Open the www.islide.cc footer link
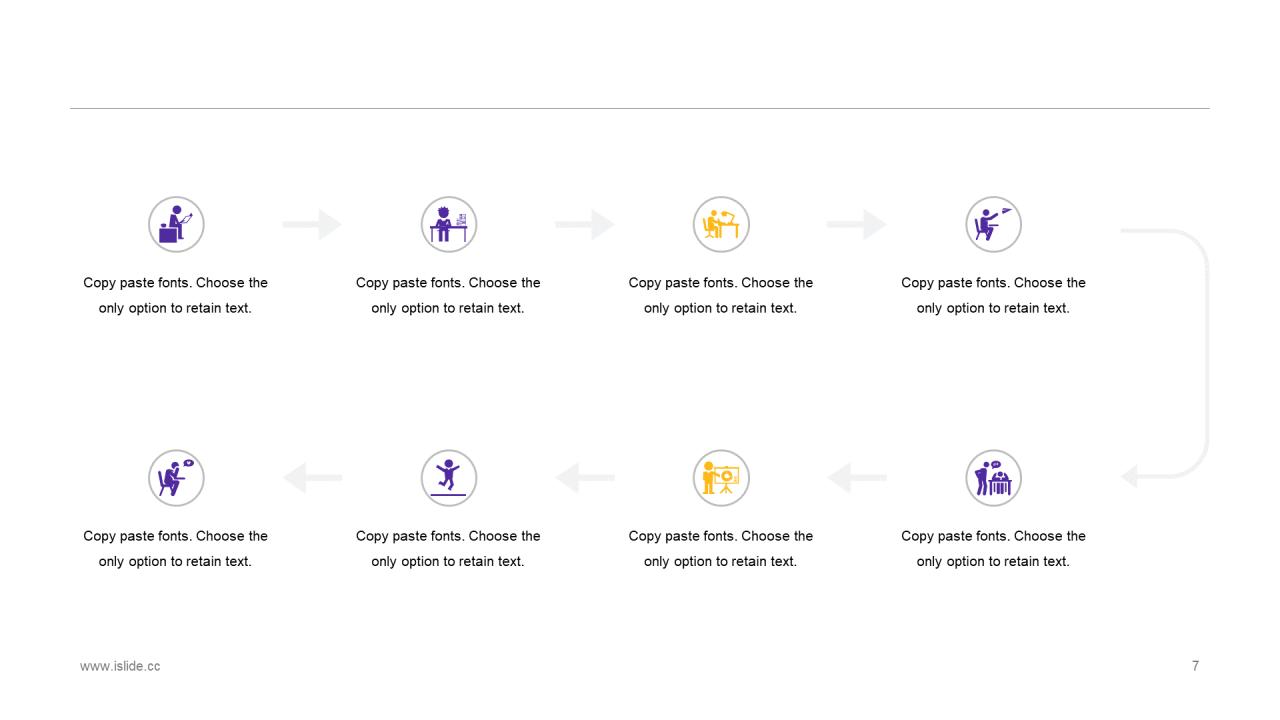The width and height of the screenshot is (1280, 720). (120, 666)
